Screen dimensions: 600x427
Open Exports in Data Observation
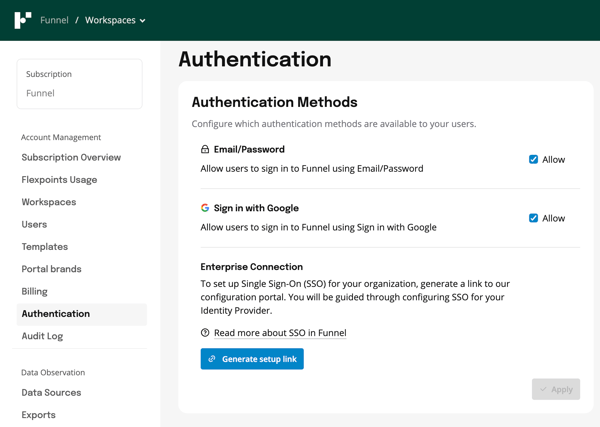(39, 415)
